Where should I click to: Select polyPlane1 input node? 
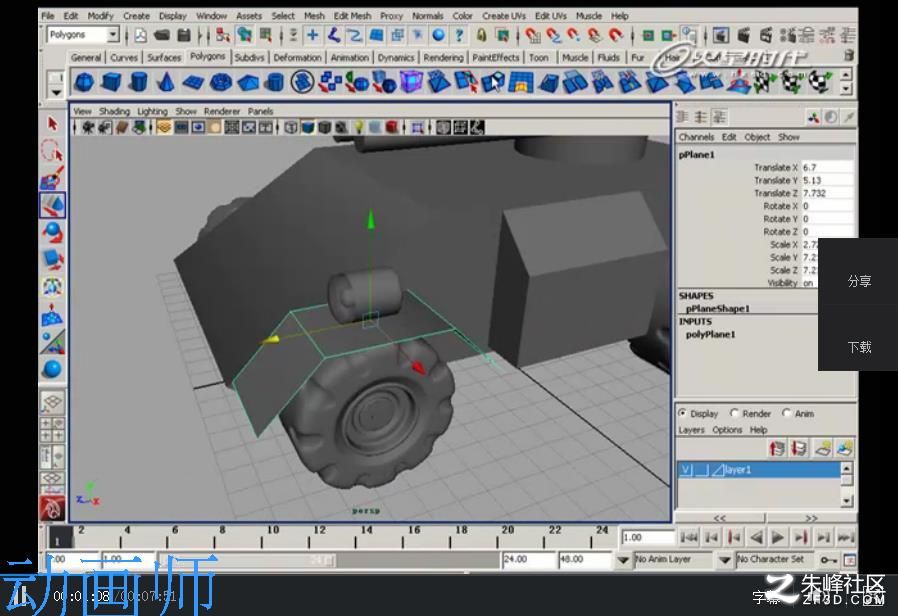tap(710, 334)
